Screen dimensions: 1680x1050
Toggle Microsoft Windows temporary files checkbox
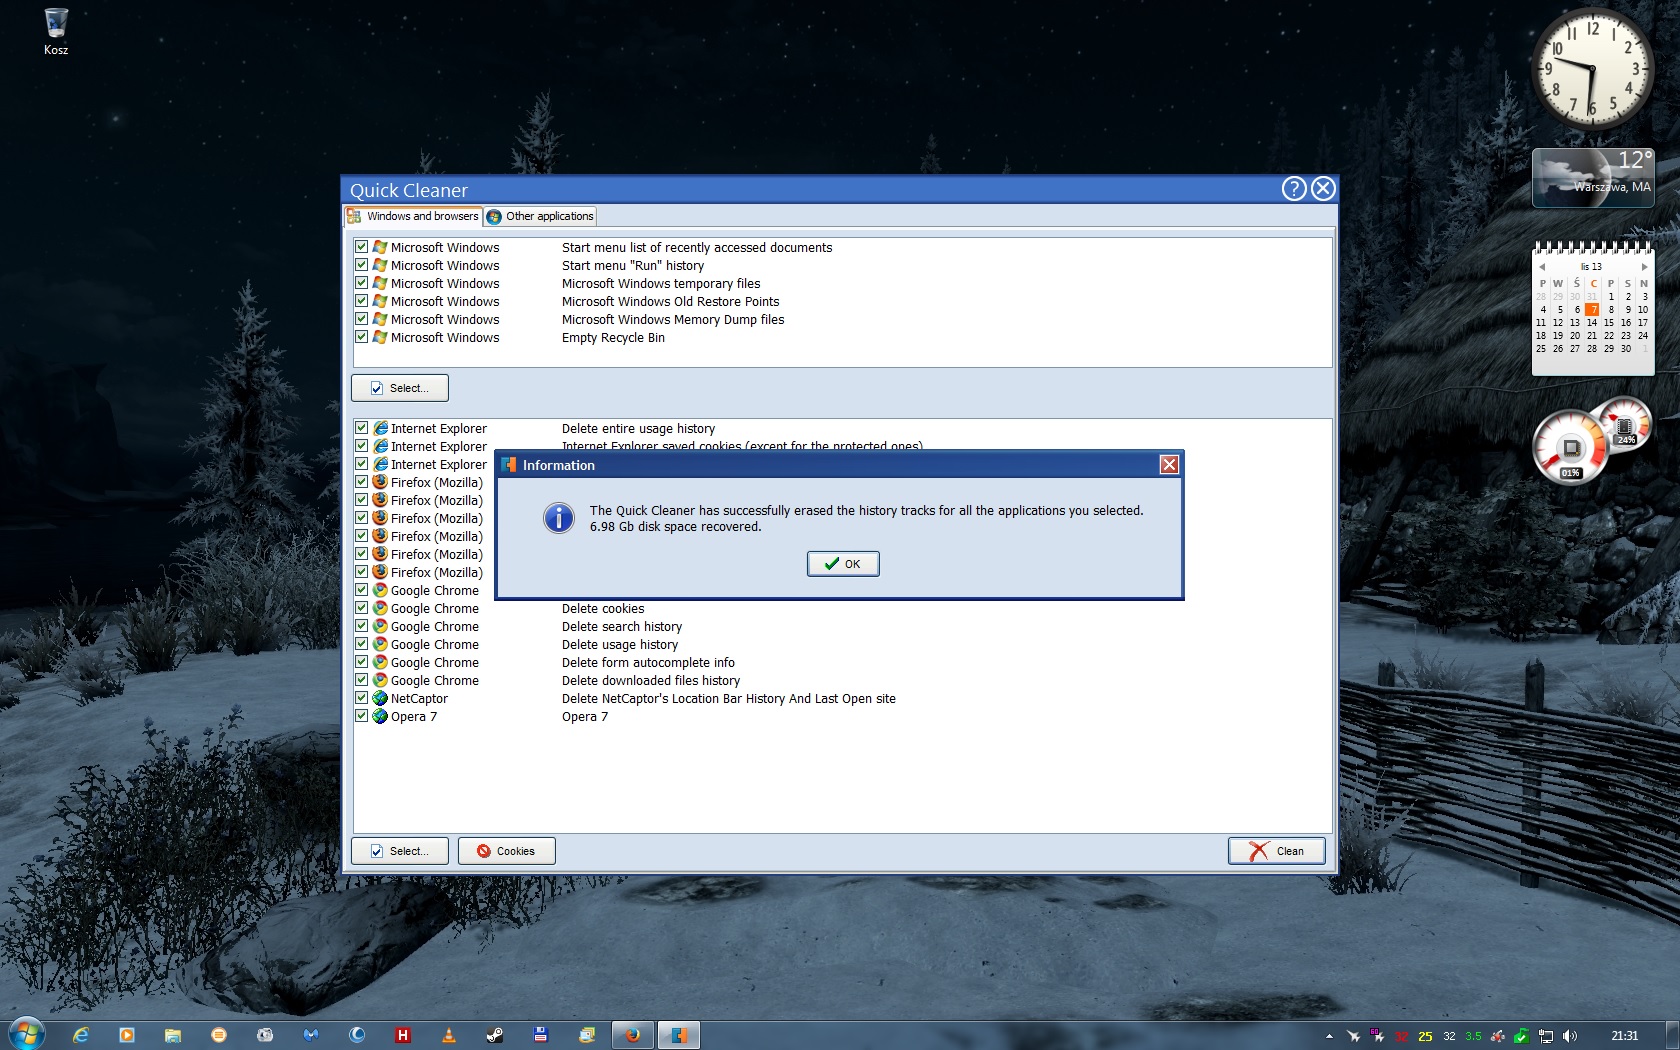coord(362,283)
